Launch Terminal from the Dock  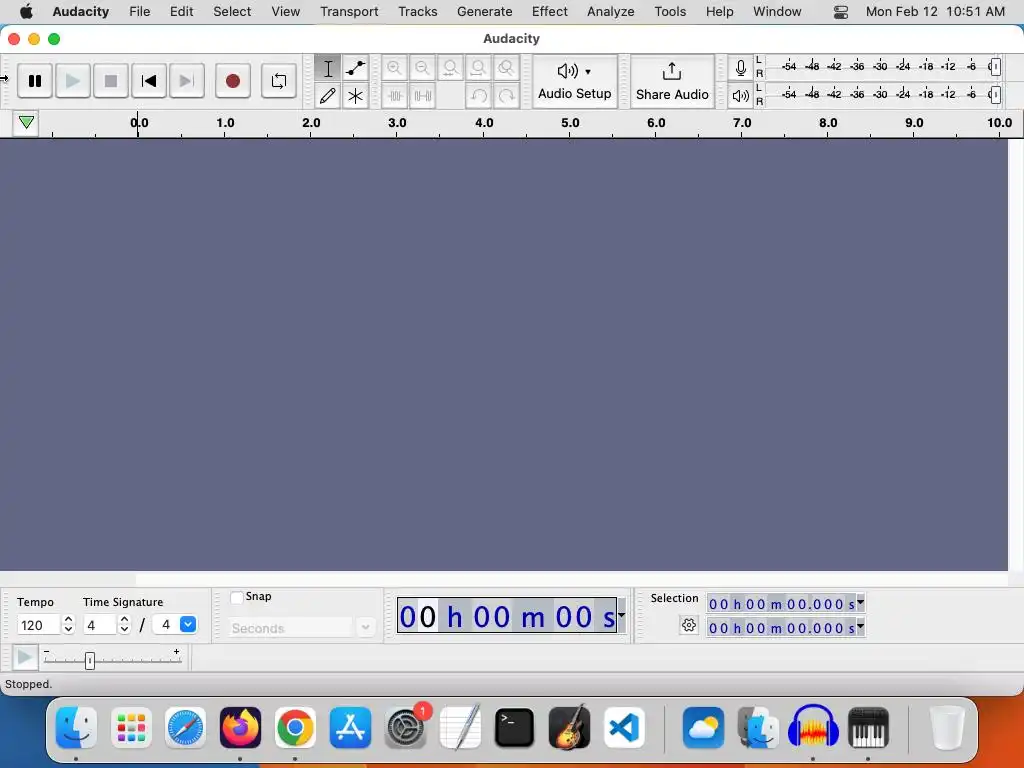pos(514,727)
